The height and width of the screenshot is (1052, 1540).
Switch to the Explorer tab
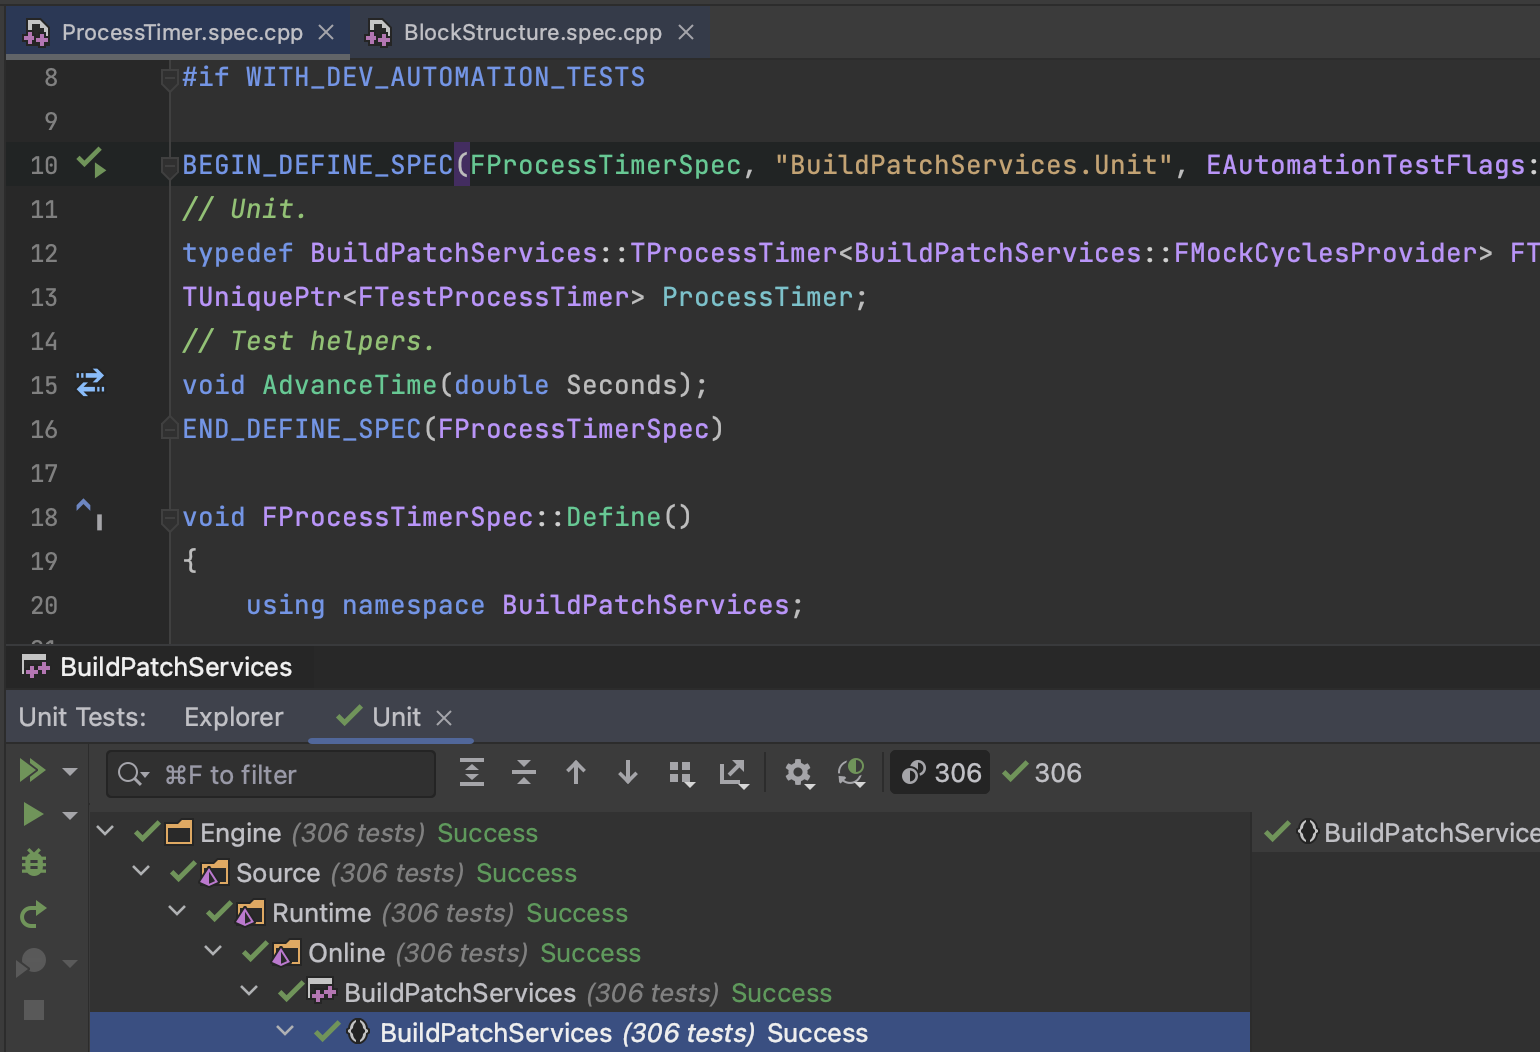(x=233, y=717)
